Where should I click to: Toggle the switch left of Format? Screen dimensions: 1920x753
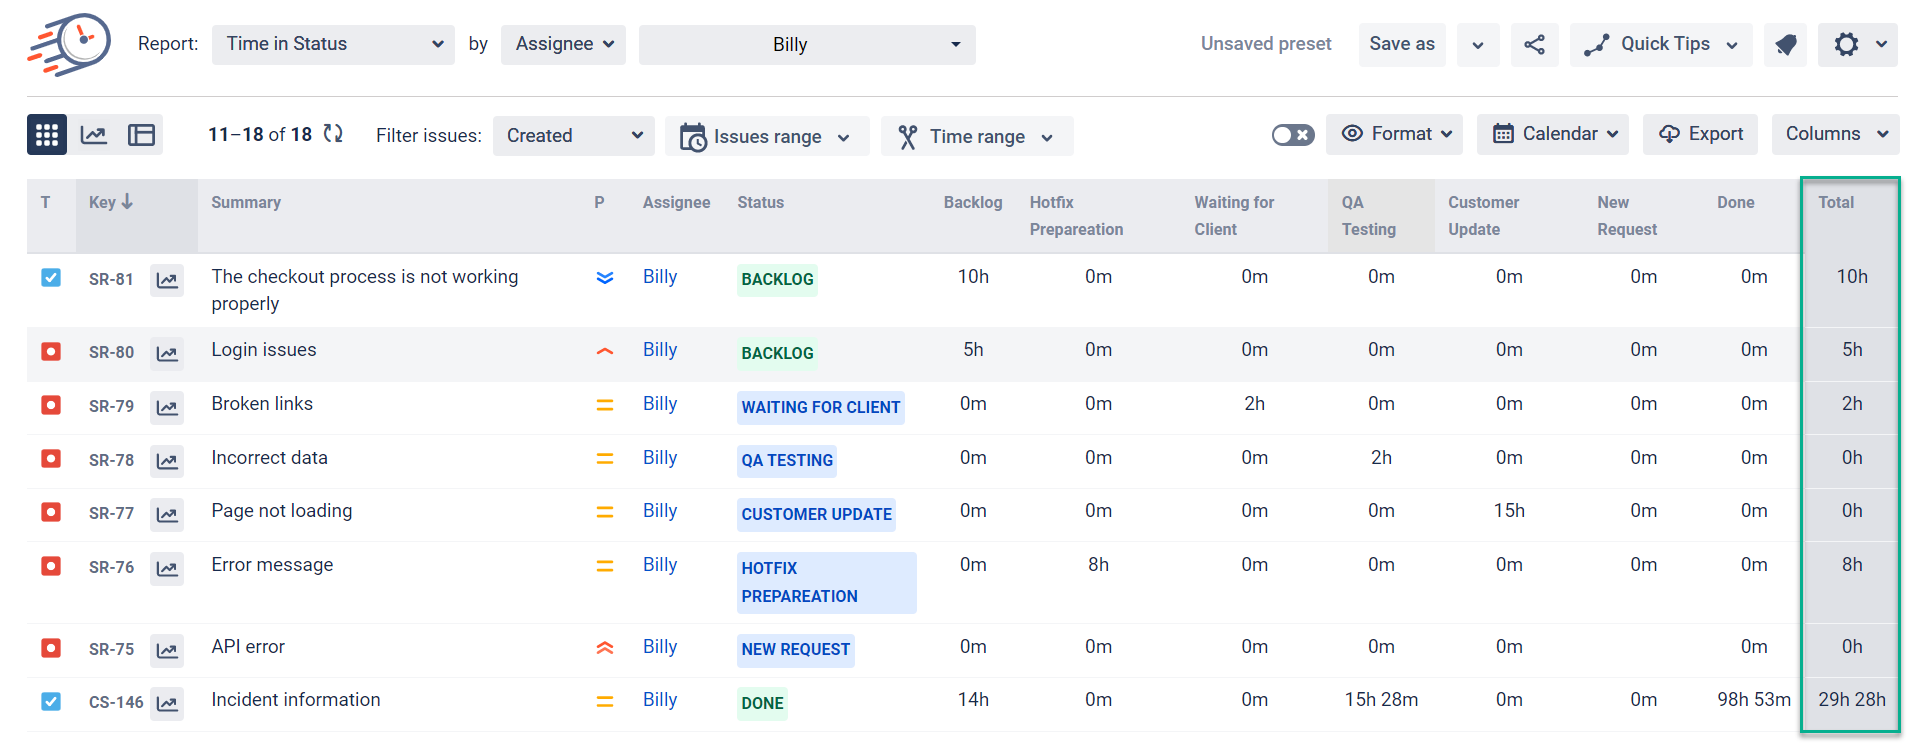point(1292,135)
